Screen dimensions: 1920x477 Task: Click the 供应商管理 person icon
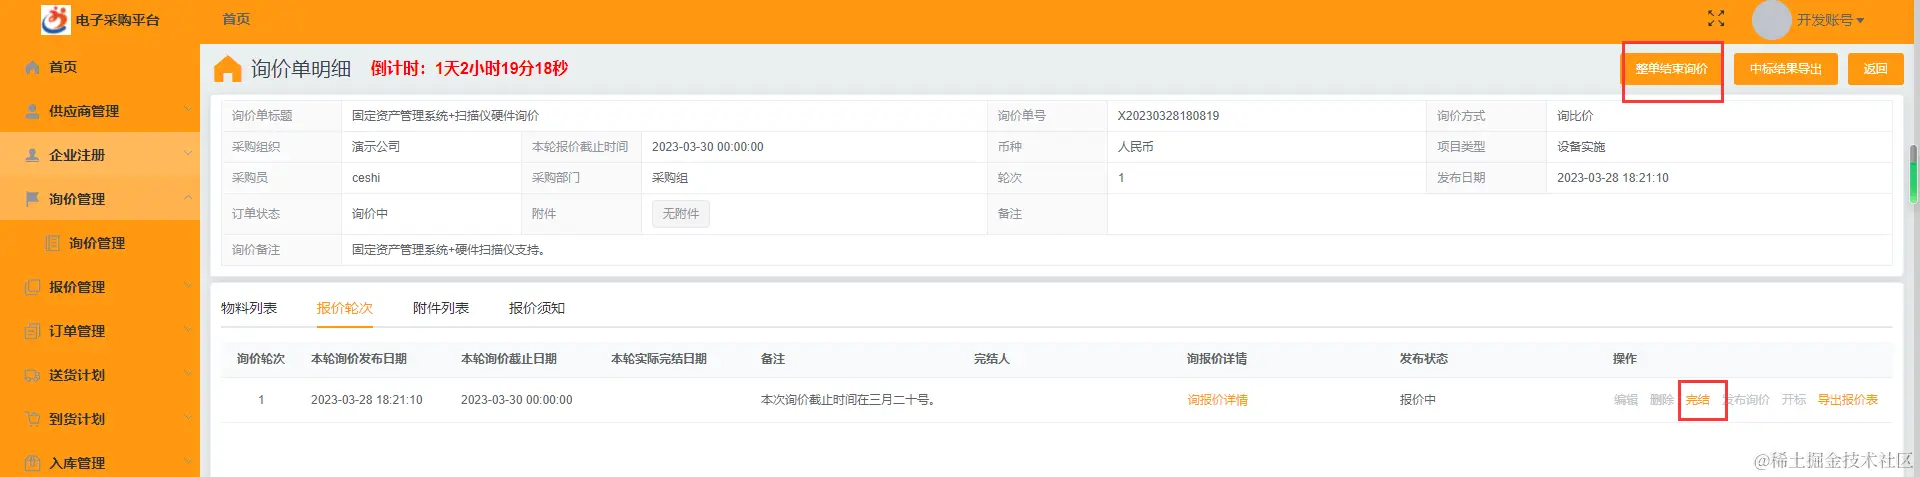pyautogui.click(x=32, y=111)
